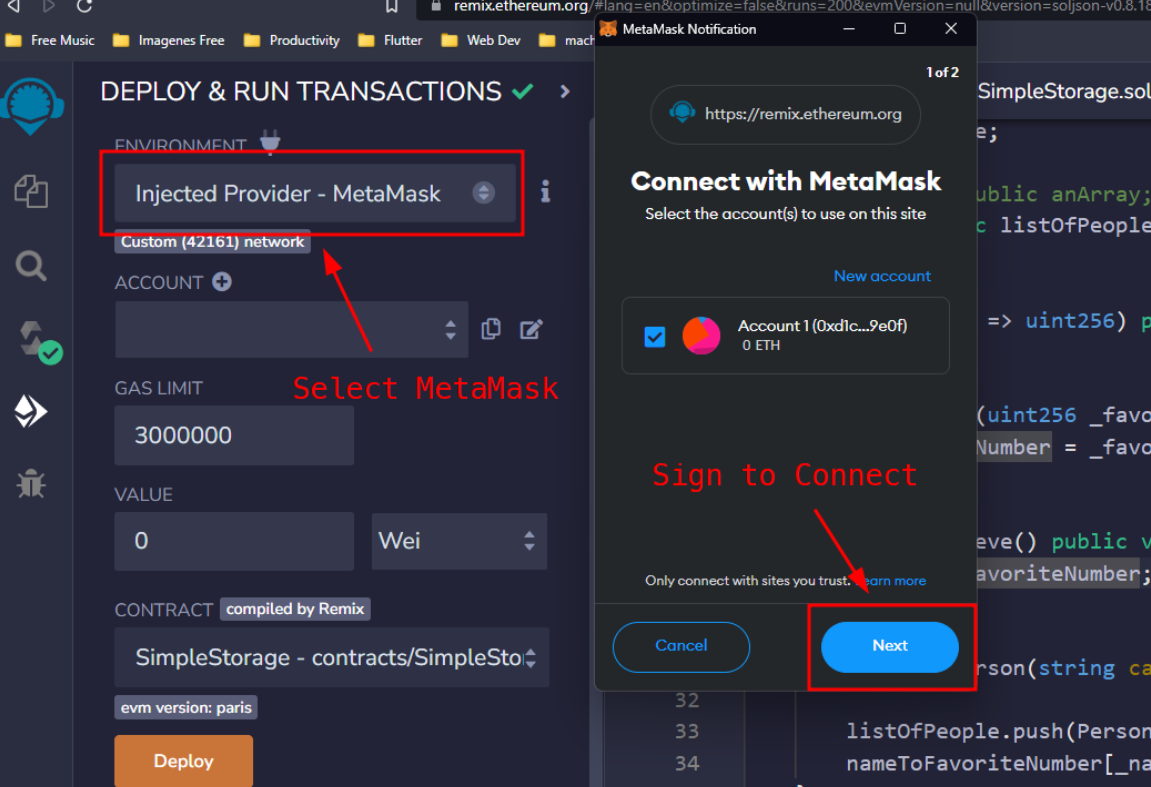The width and height of the screenshot is (1151, 787).
Task: Open Solidity compiler sidebar icon
Action: click(39, 342)
